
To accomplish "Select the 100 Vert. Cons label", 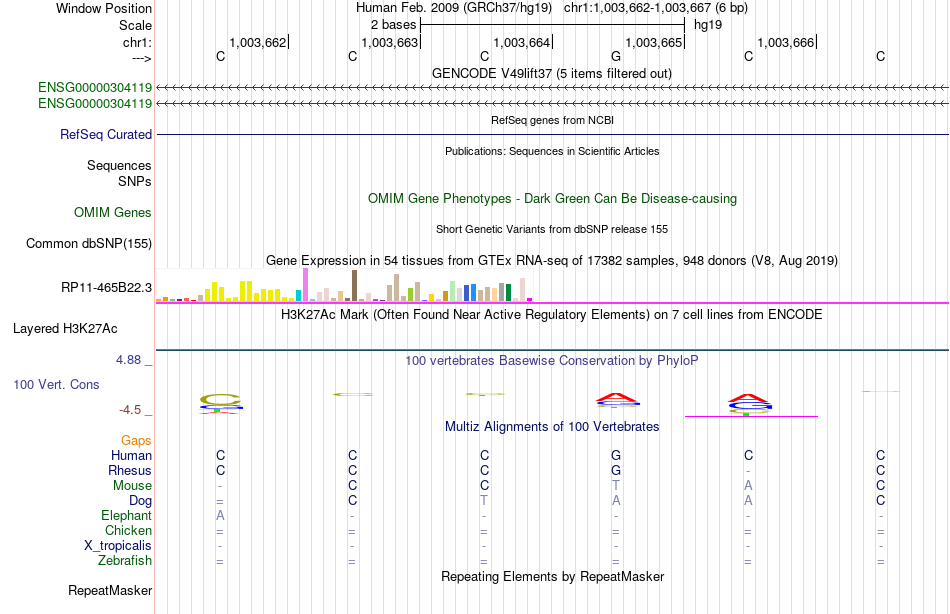I will pyautogui.click(x=56, y=384).
